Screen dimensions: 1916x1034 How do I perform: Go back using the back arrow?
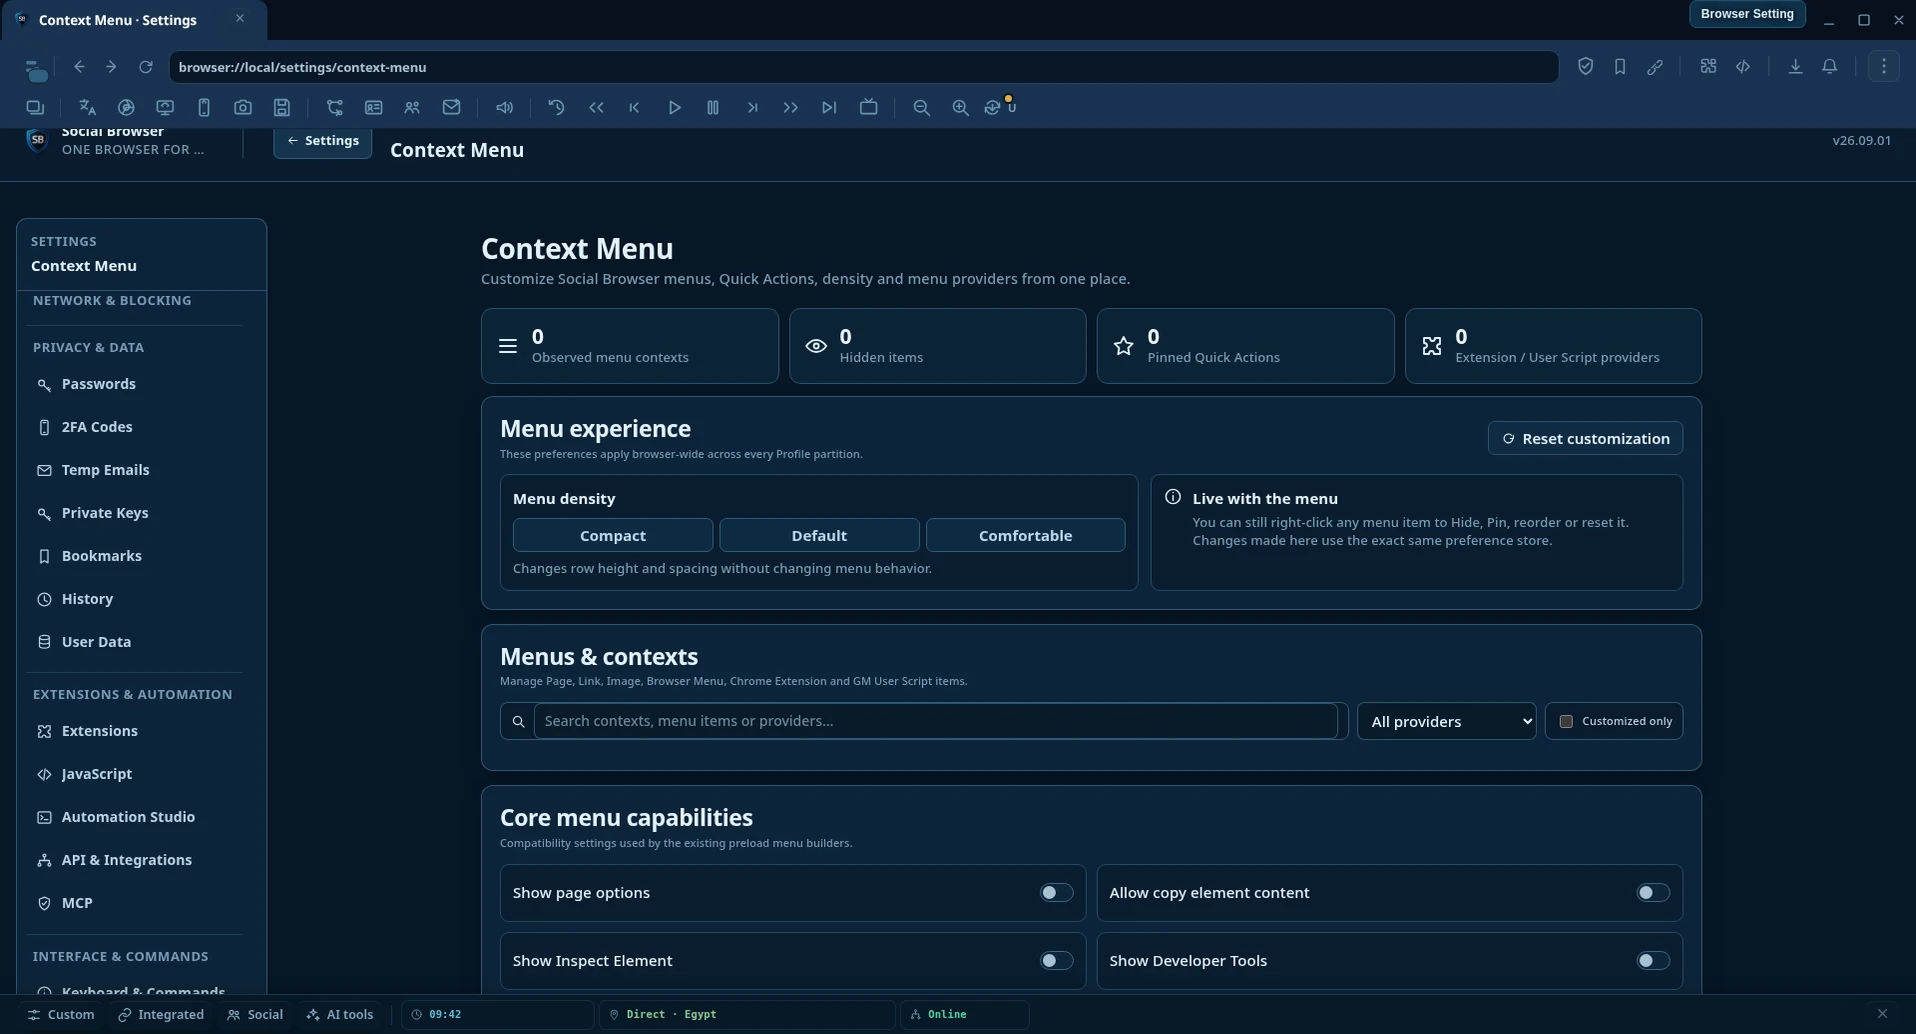click(79, 67)
